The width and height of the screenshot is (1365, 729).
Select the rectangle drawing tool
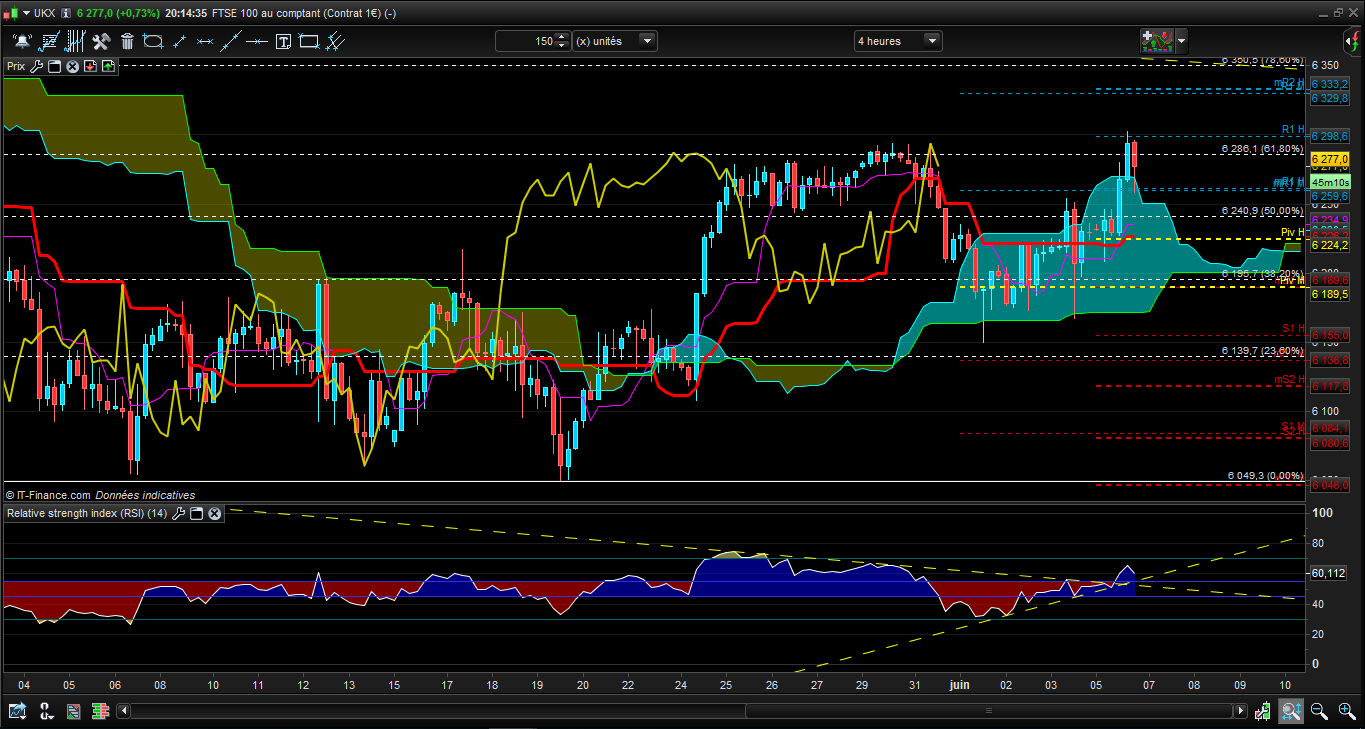(309, 41)
